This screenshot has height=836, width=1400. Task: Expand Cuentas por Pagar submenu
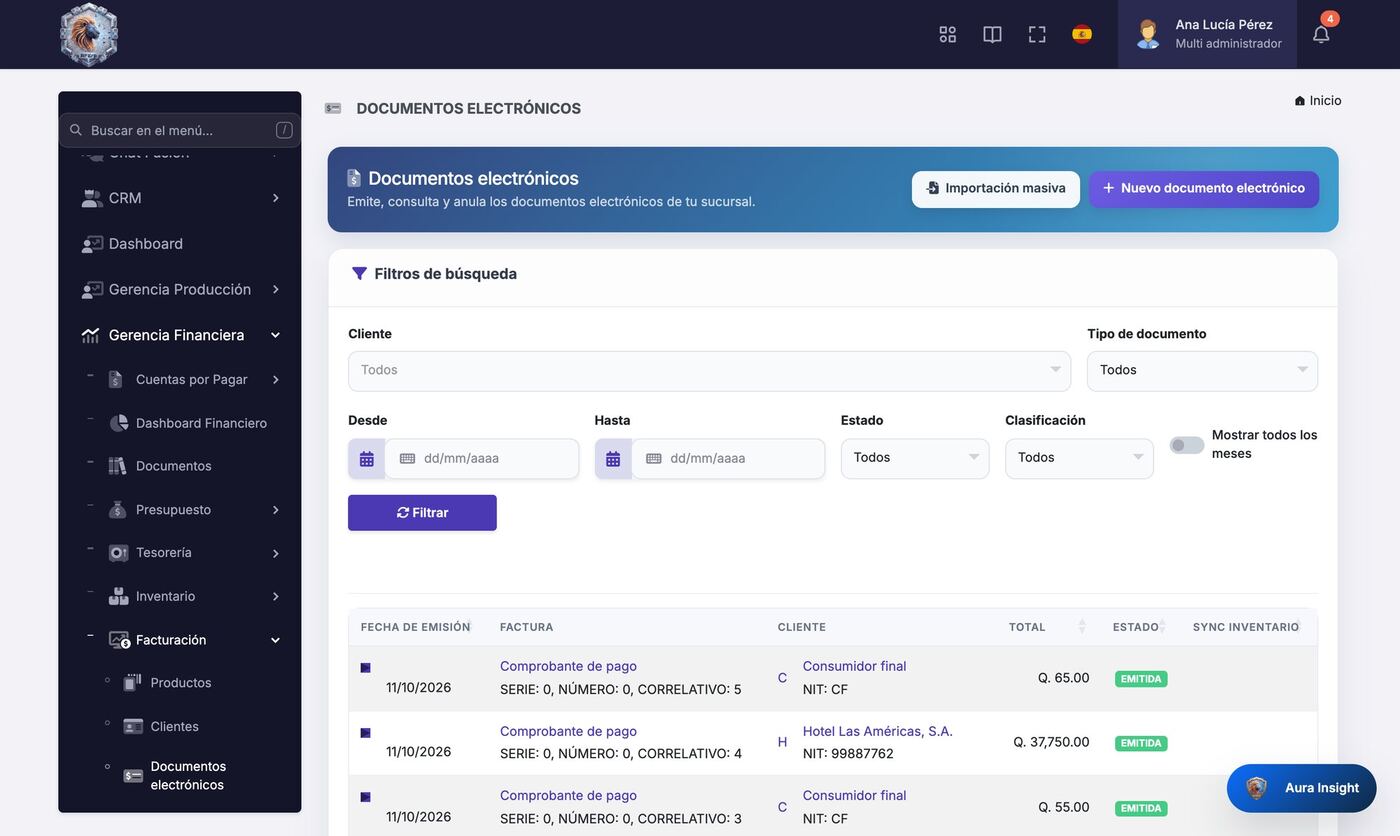click(194, 379)
